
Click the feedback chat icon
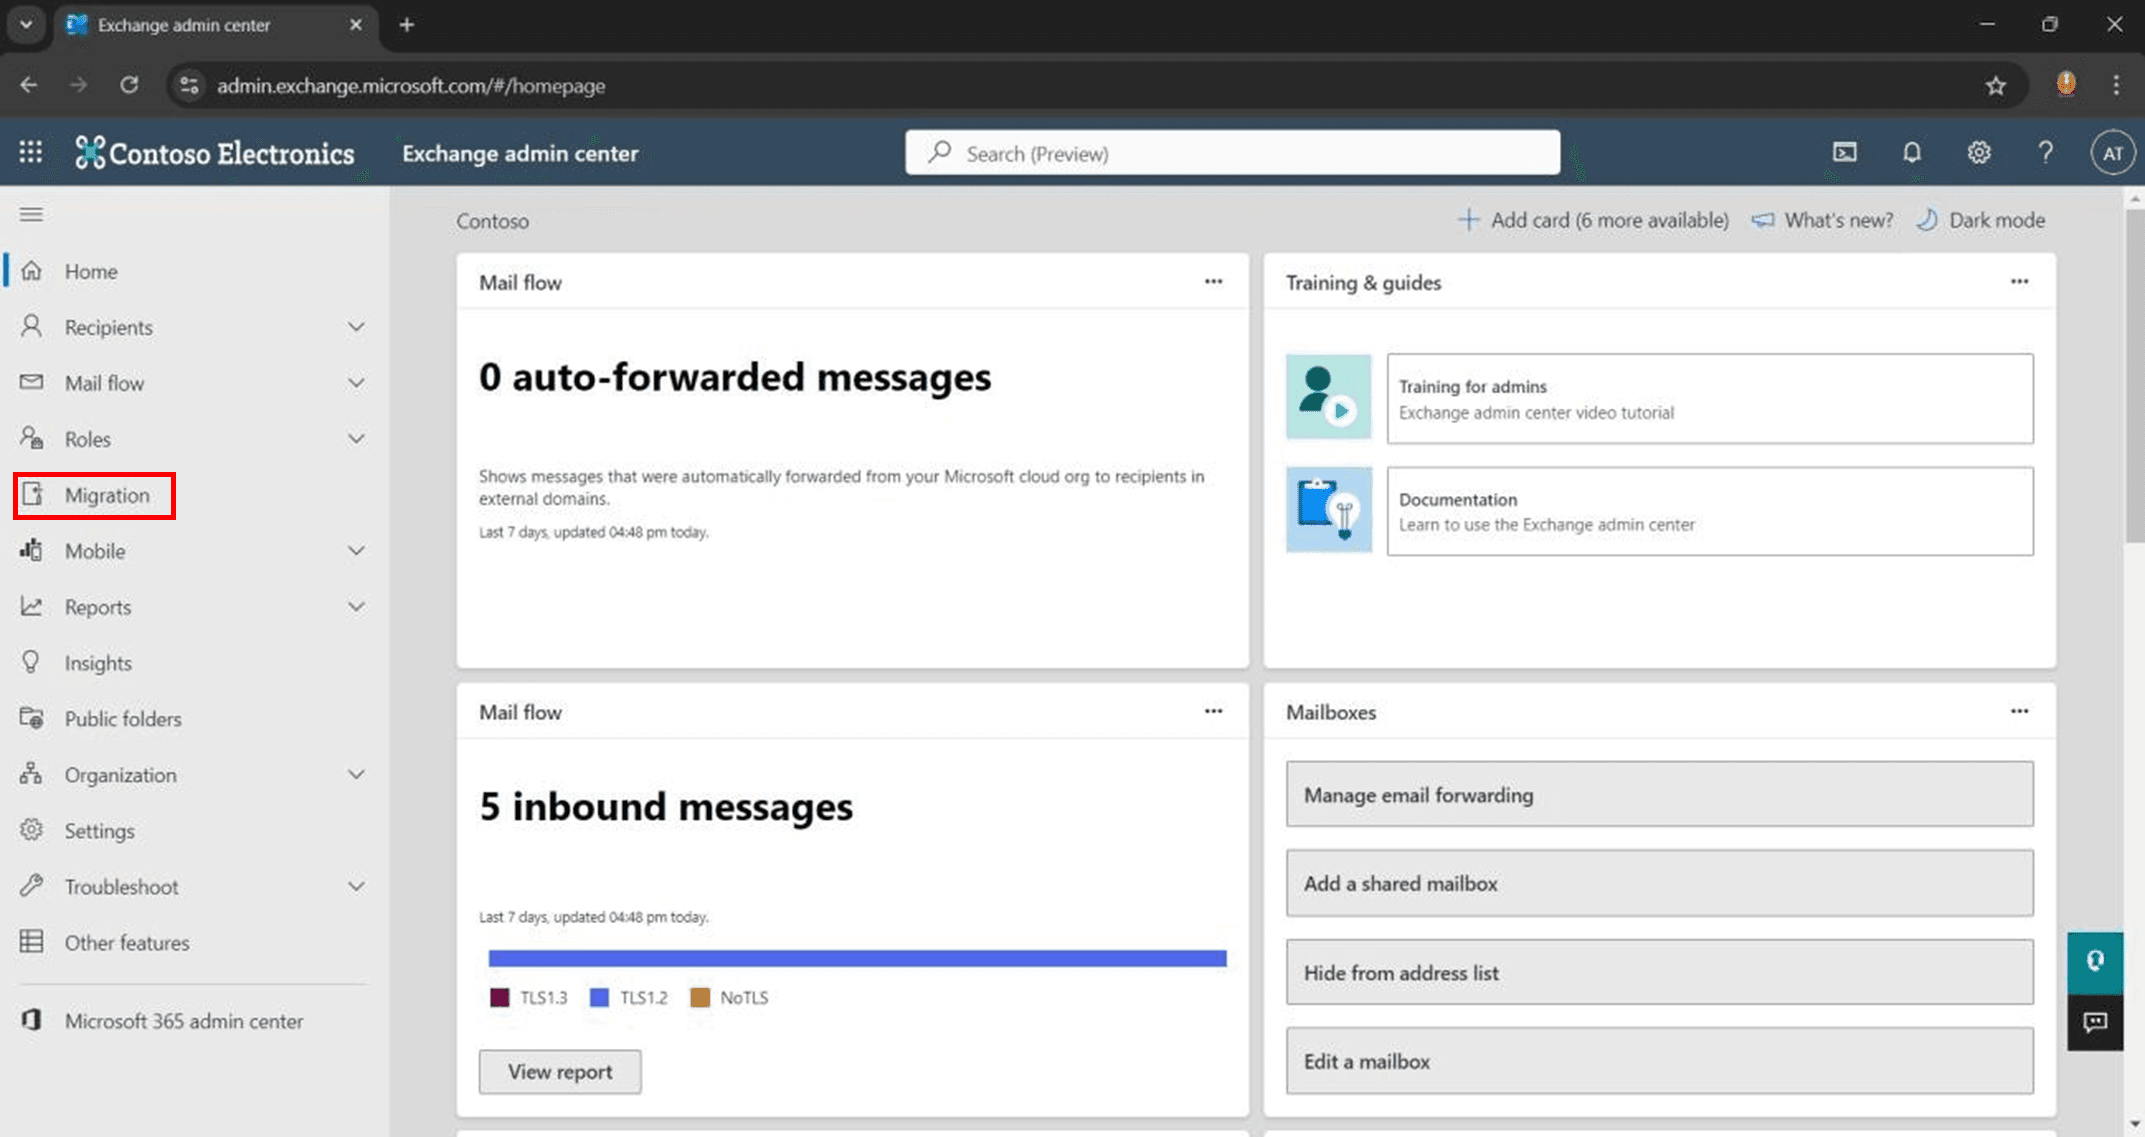[x=2095, y=1022]
